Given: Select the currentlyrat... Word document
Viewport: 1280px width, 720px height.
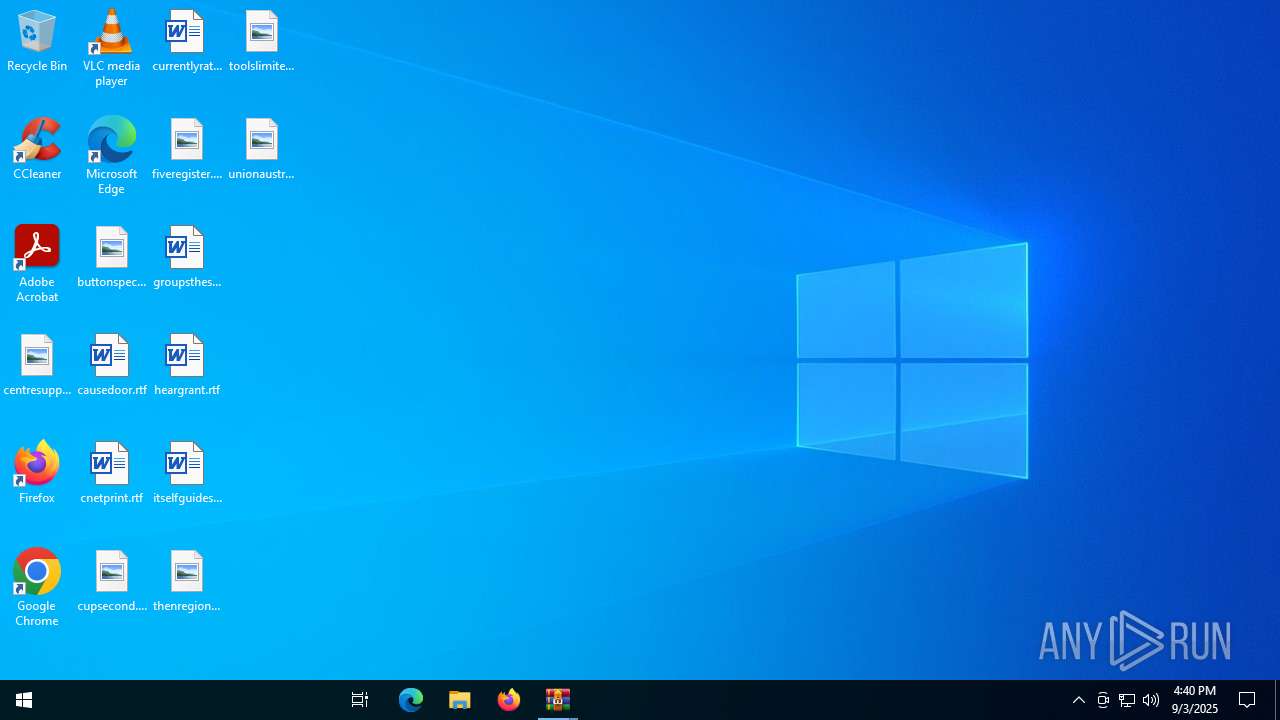Looking at the screenshot, I should point(187,42).
